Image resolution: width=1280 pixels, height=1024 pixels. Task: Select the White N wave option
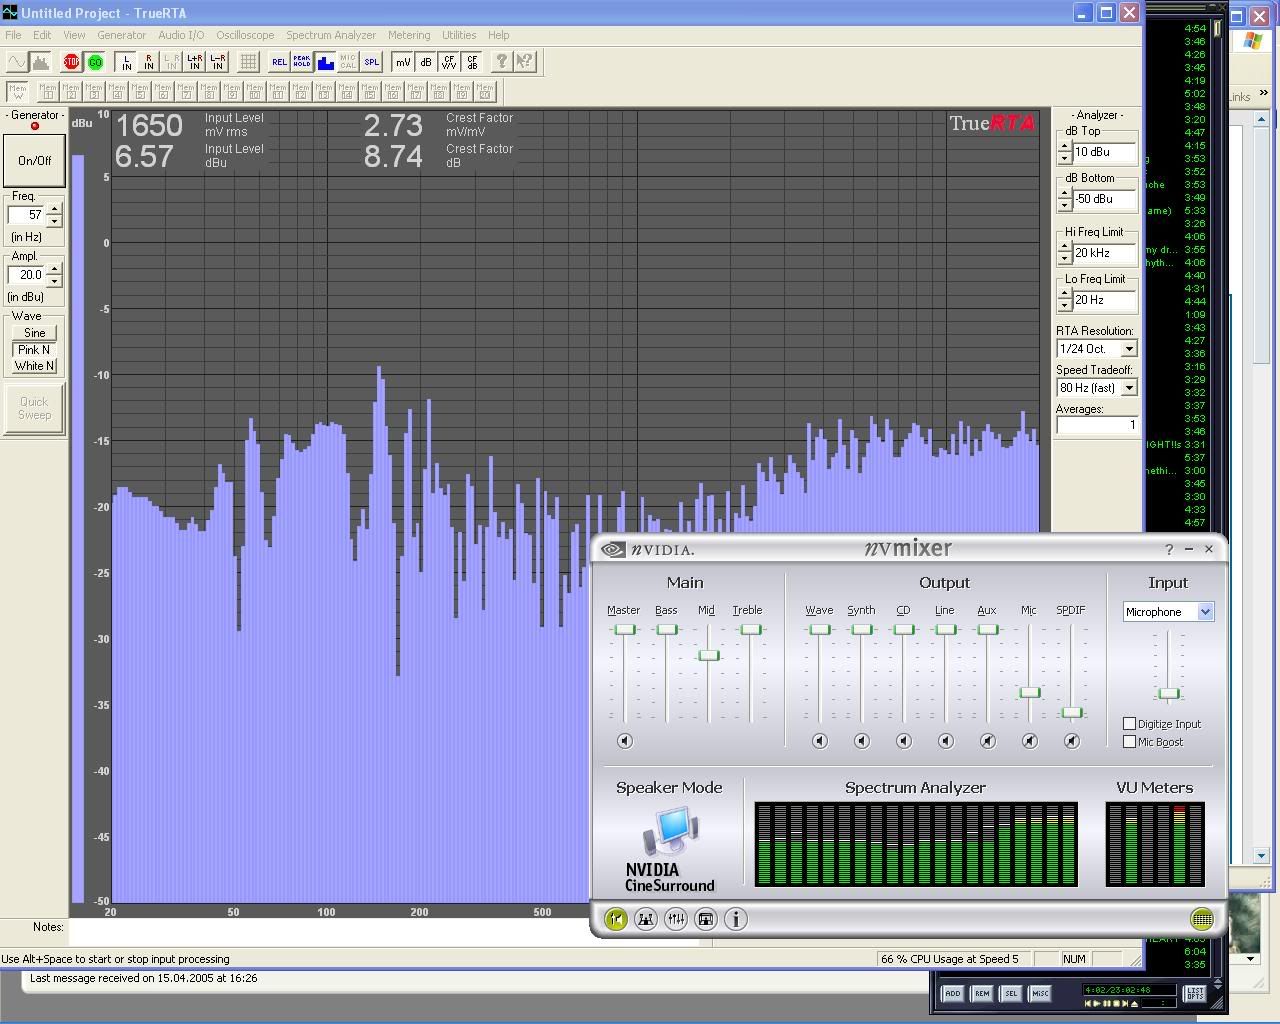35,366
